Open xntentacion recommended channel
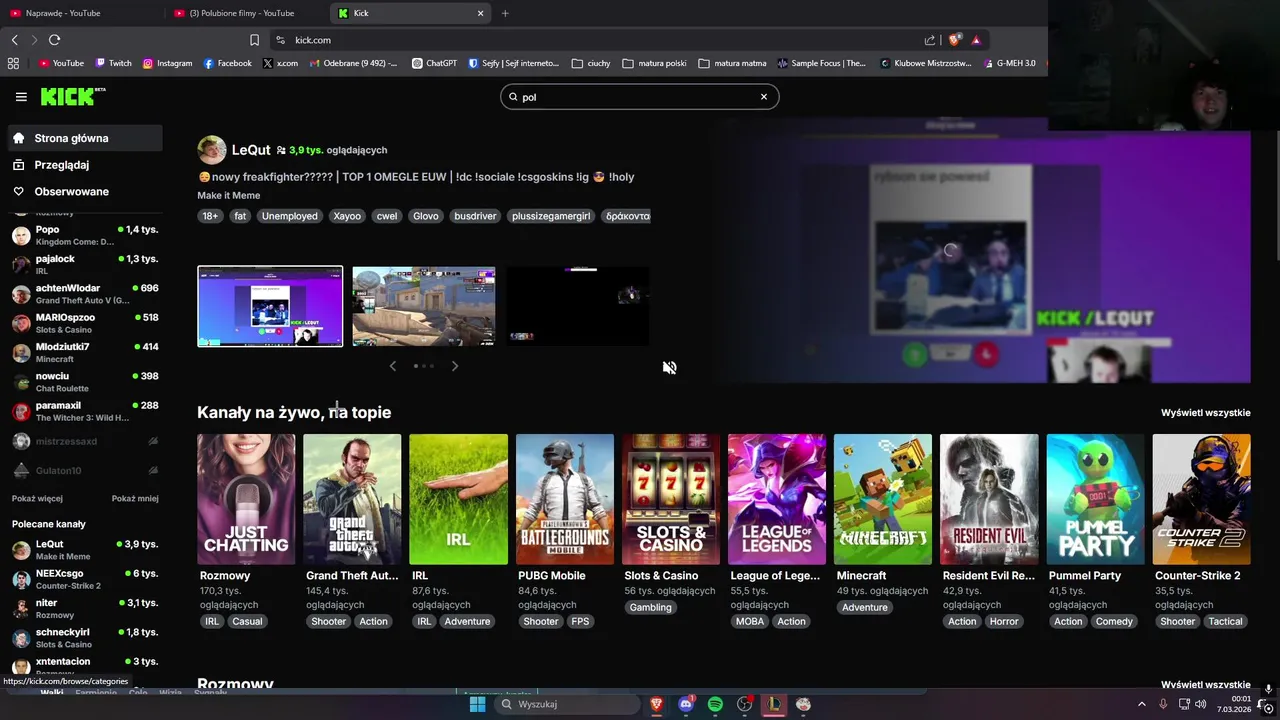The image size is (1280, 720). [85, 666]
